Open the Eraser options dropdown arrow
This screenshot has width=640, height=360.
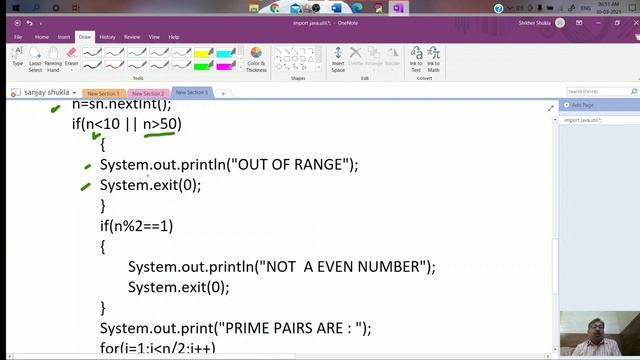(71, 70)
